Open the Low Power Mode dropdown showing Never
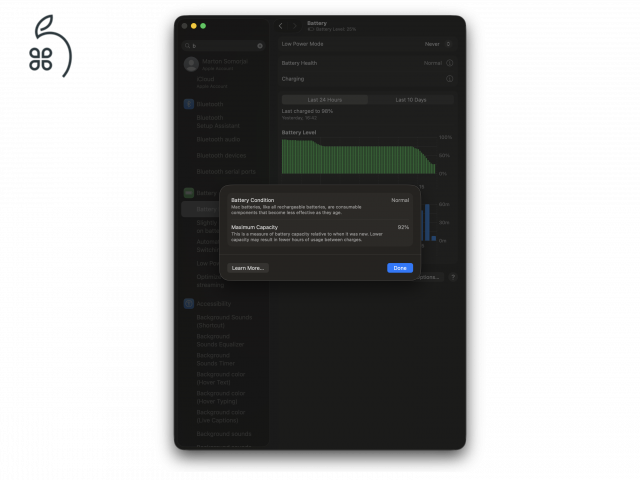The image size is (640, 480). (438, 44)
